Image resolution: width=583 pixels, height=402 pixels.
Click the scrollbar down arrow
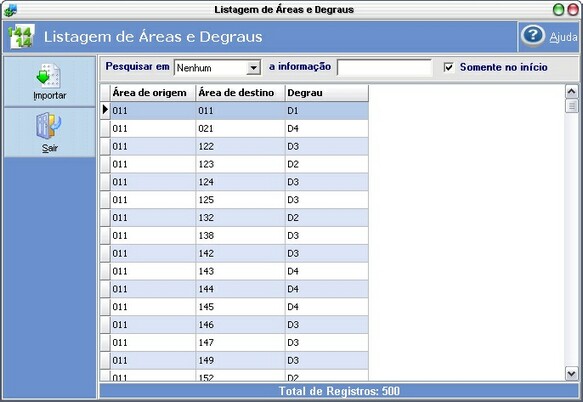tap(571, 373)
